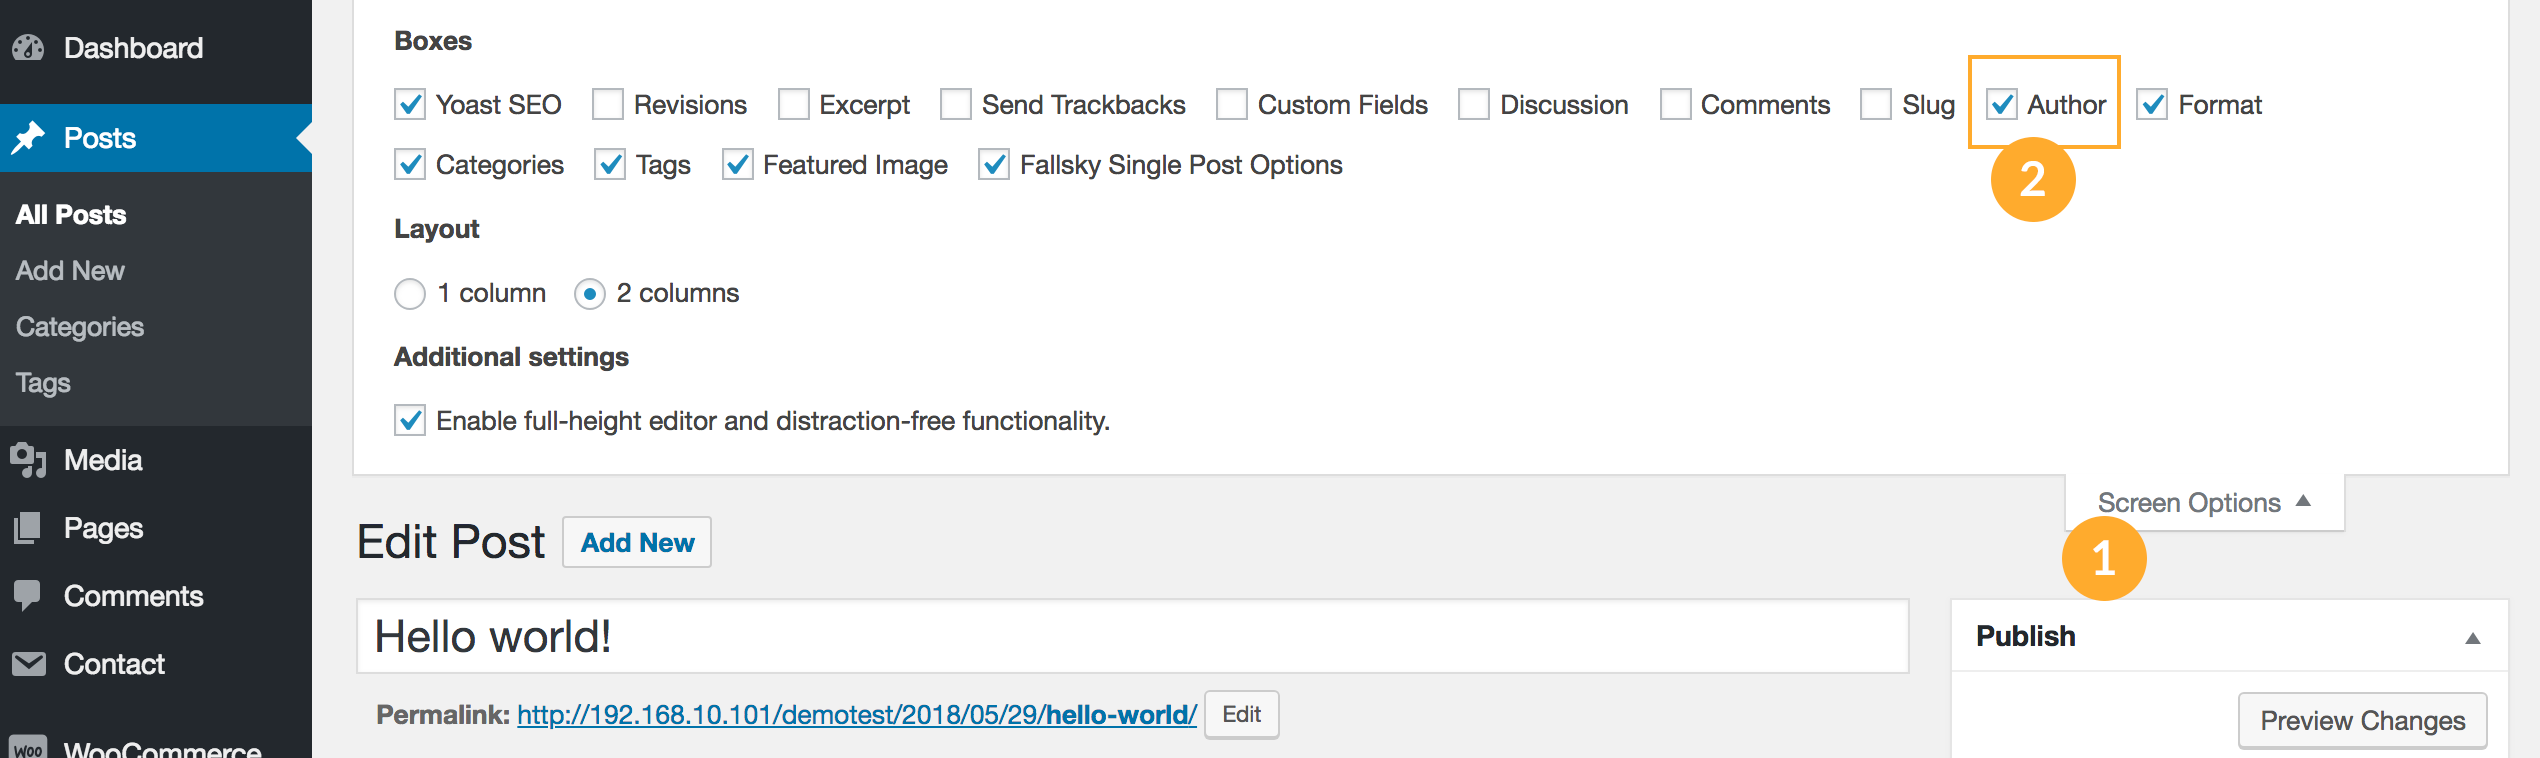Open Categories in Posts submenu
Image resolution: width=2540 pixels, height=758 pixels.
[x=80, y=327]
